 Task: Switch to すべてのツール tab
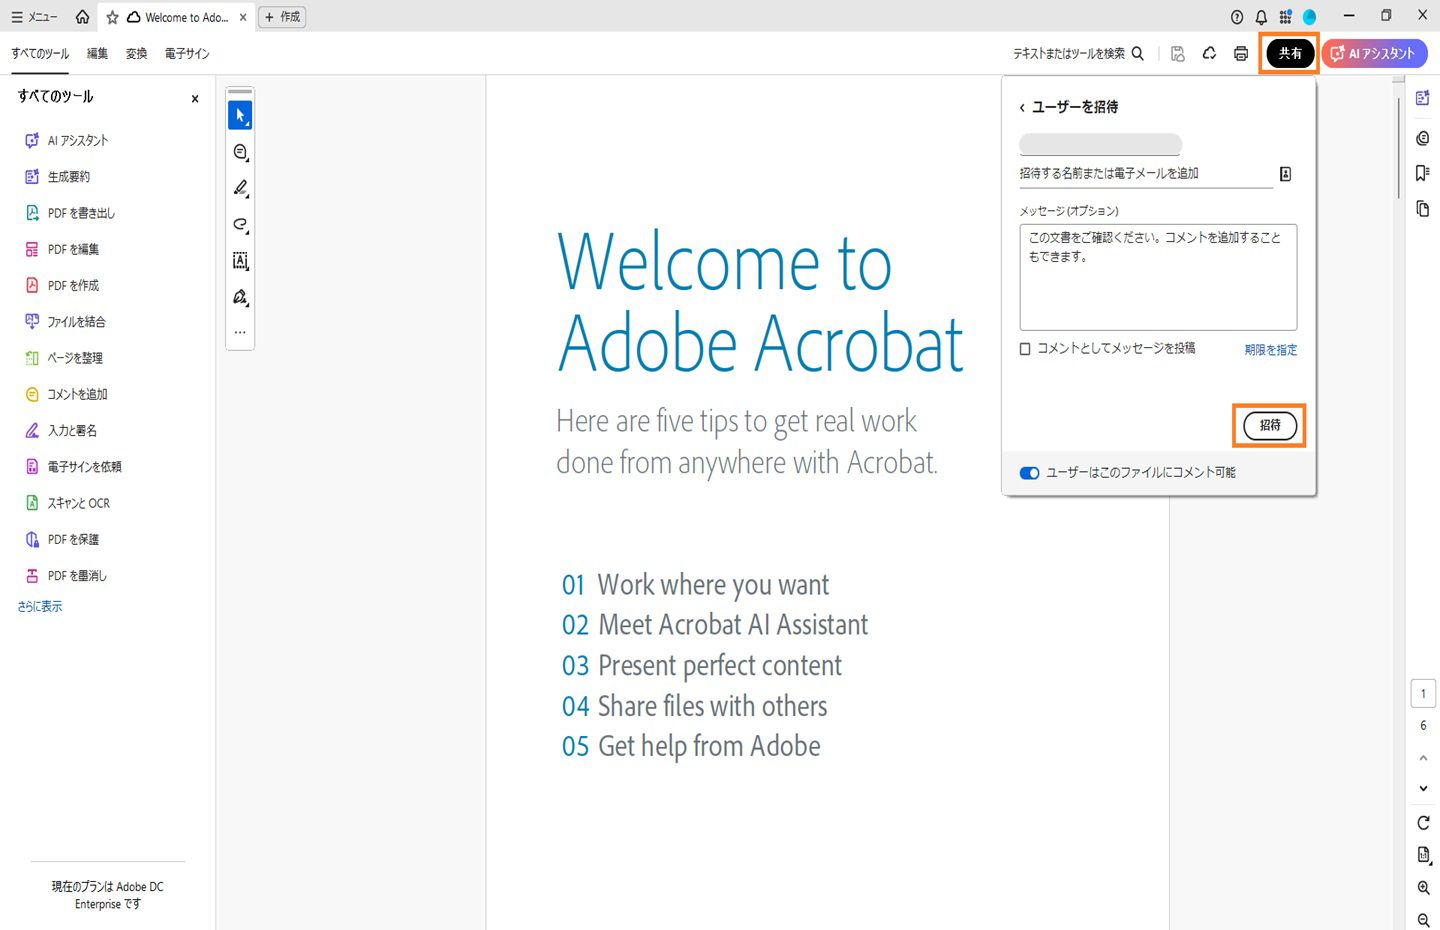tap(40, 54)
